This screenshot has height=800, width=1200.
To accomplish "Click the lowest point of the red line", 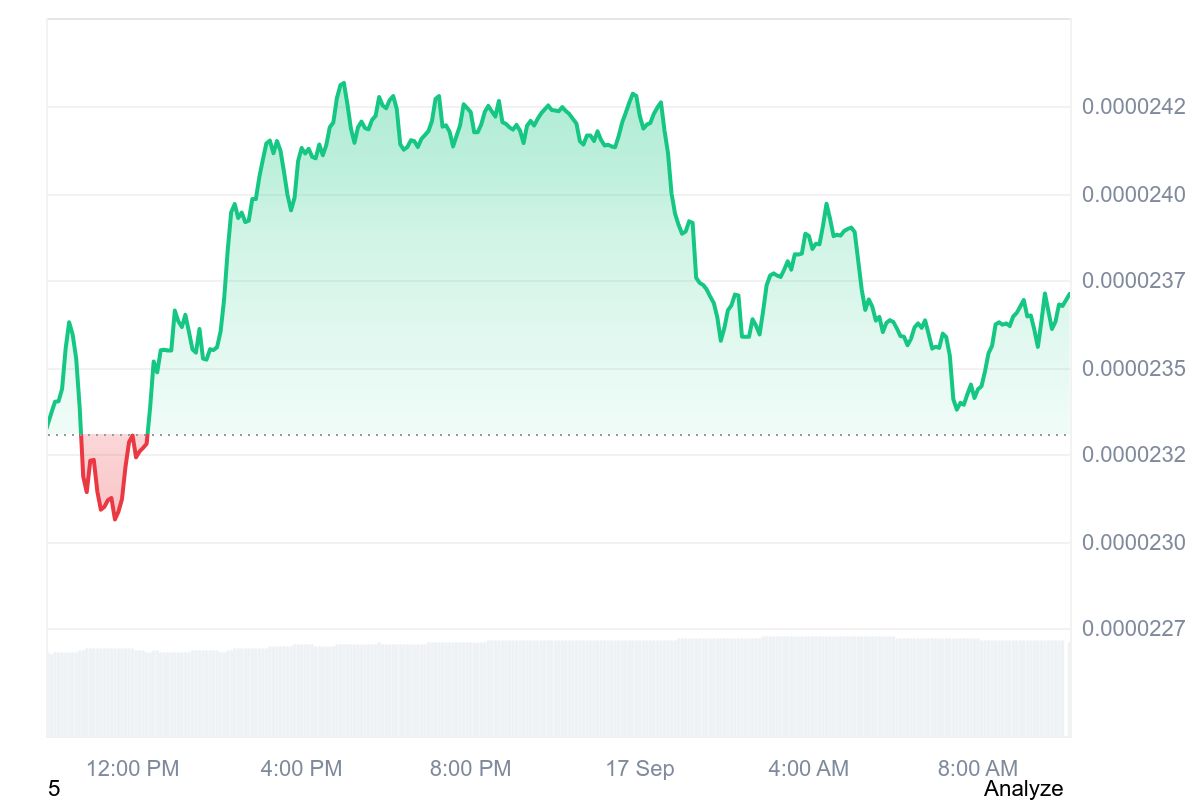I will [x=115, y=519].
